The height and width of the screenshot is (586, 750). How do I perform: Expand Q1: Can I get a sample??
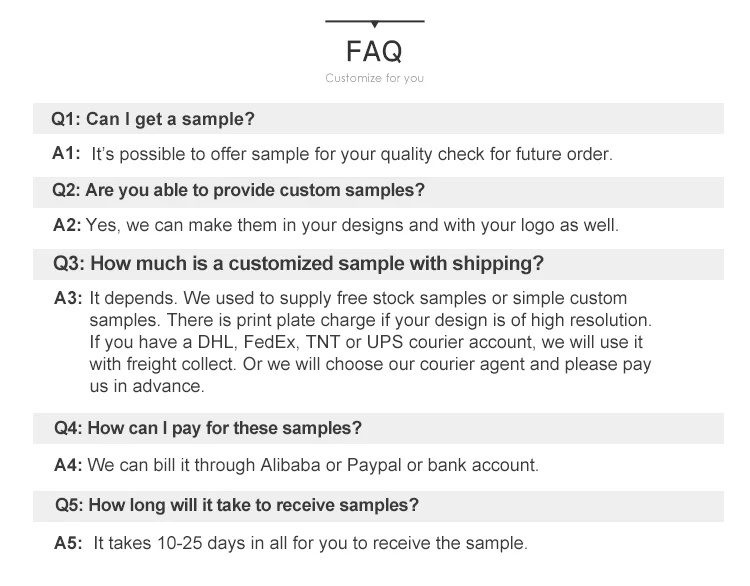153,119
